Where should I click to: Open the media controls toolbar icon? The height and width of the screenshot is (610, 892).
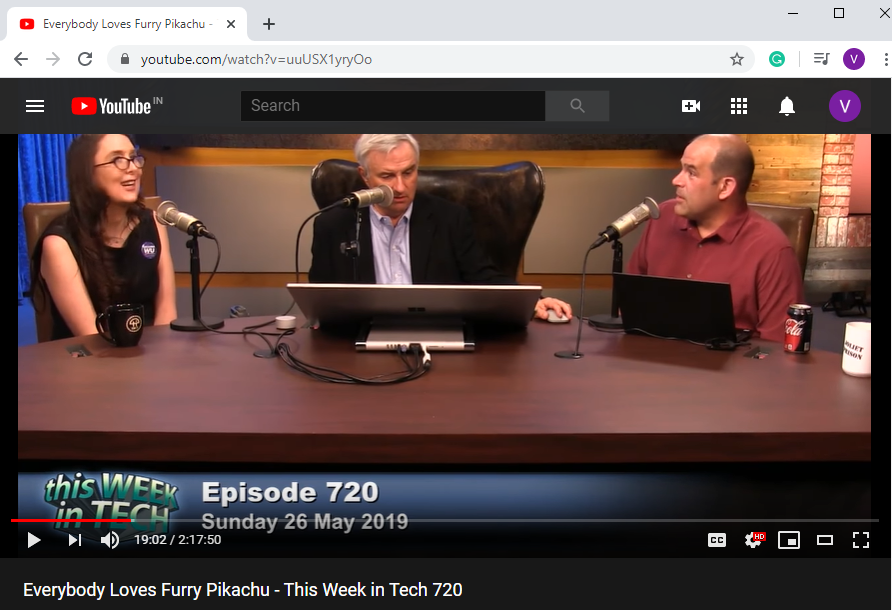pyautogui.click(x=821, y=59)
